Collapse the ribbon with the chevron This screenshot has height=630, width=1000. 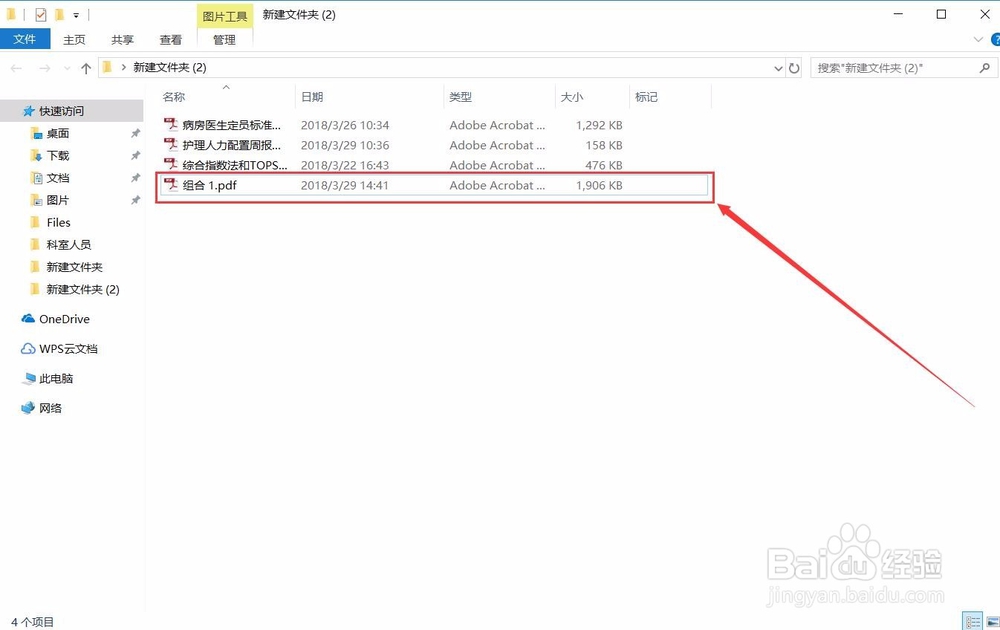(977, 39)
